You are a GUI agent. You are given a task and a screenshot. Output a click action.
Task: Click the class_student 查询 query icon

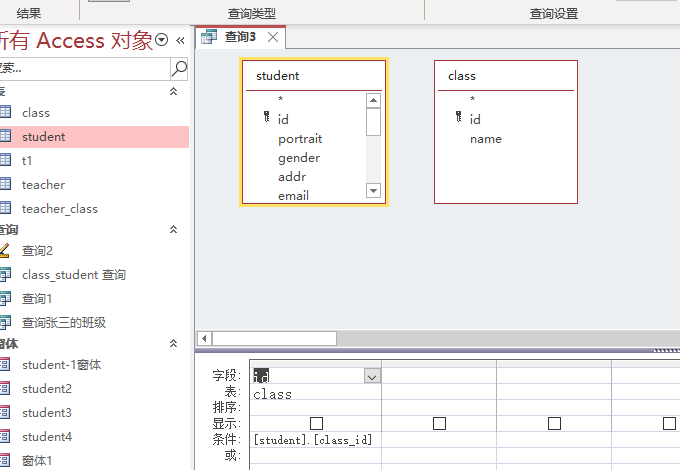click(5, 274)
